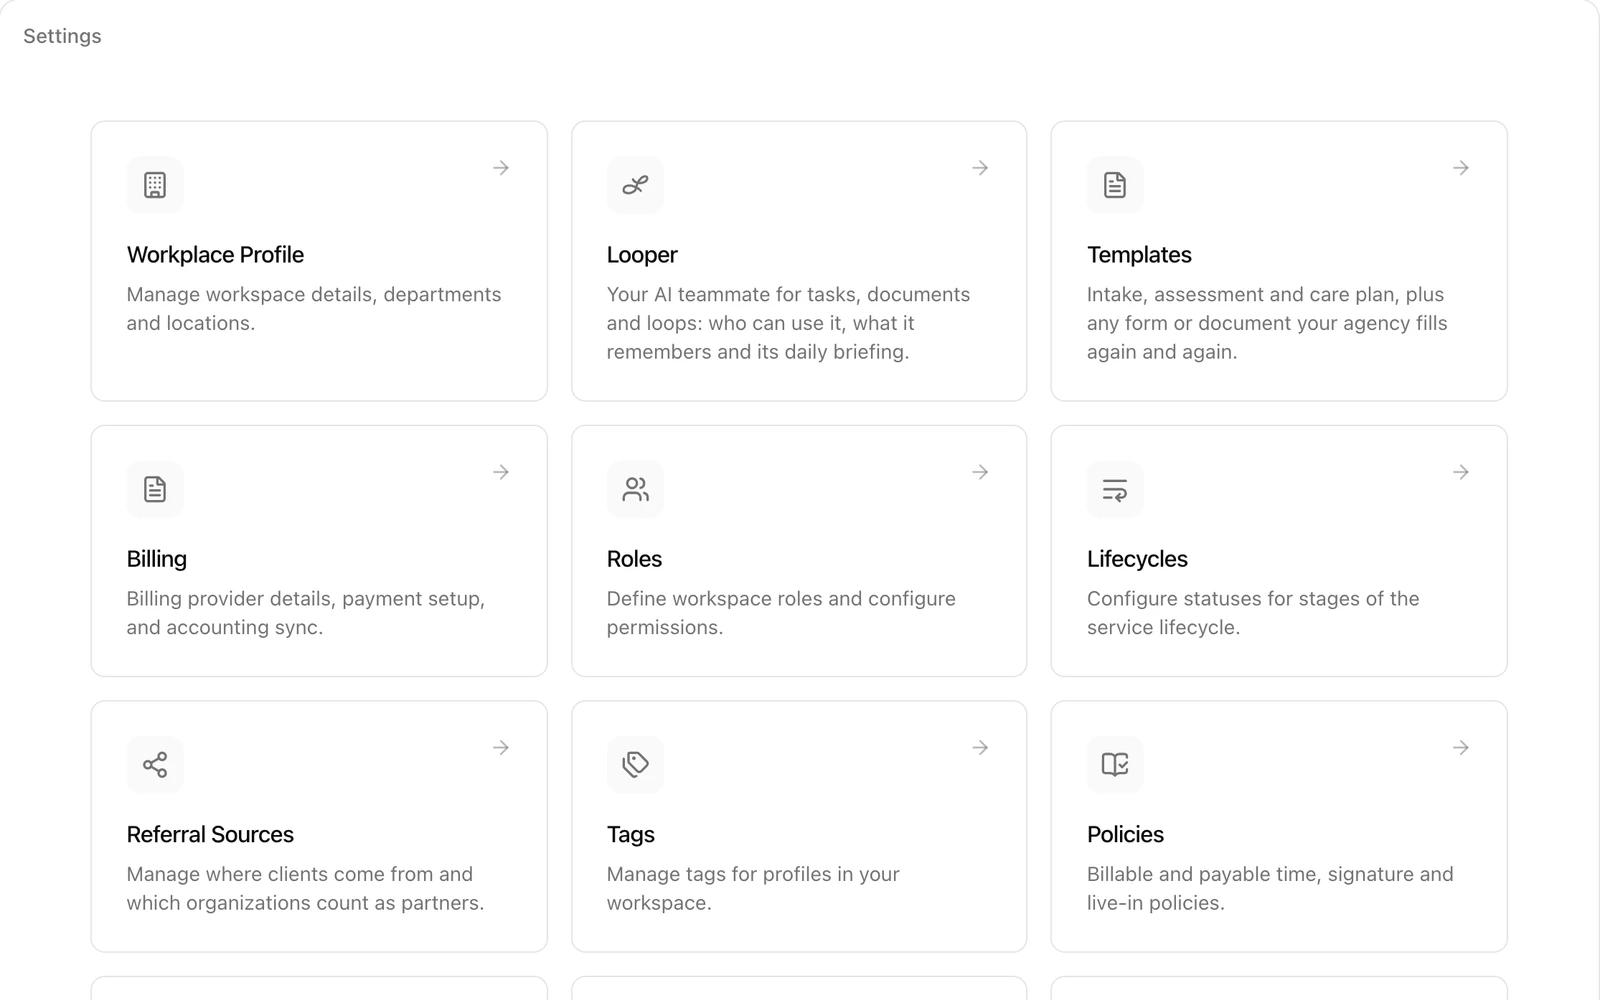Open arrow on Templates card
This screenshot has width=1600, height=1000.
(1461, 168)
